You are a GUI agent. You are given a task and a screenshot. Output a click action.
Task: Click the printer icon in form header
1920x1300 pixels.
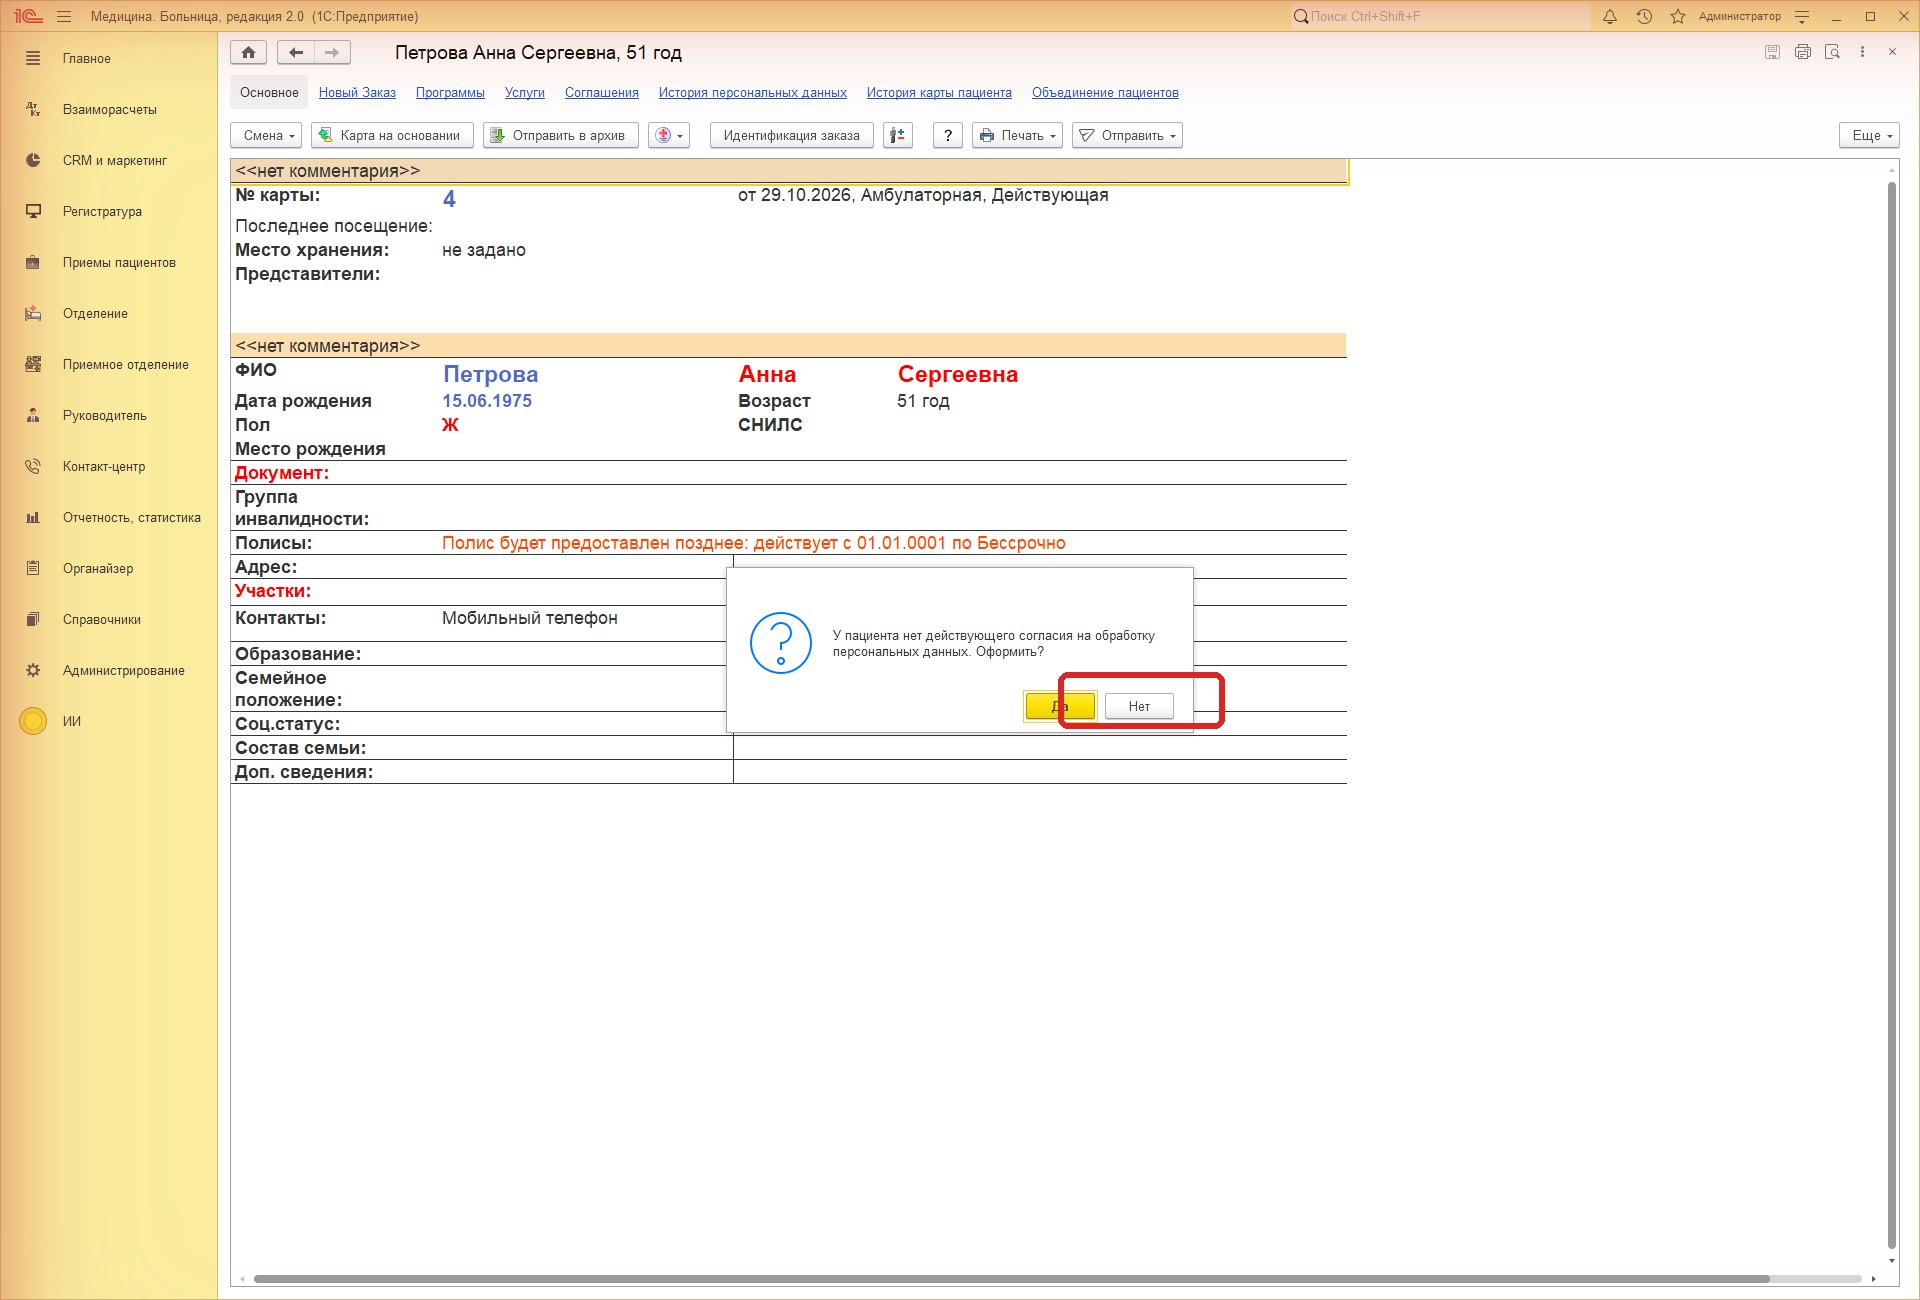pyautogui.click(x=1802, y=52)
